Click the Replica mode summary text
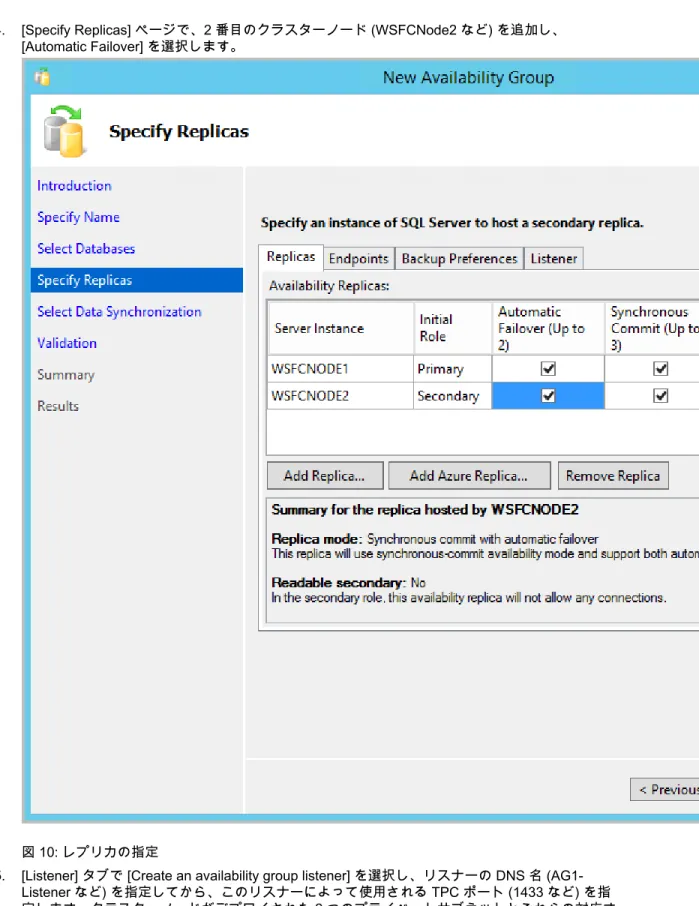Viewport: 699px width, 906px height. pos(435,539)
